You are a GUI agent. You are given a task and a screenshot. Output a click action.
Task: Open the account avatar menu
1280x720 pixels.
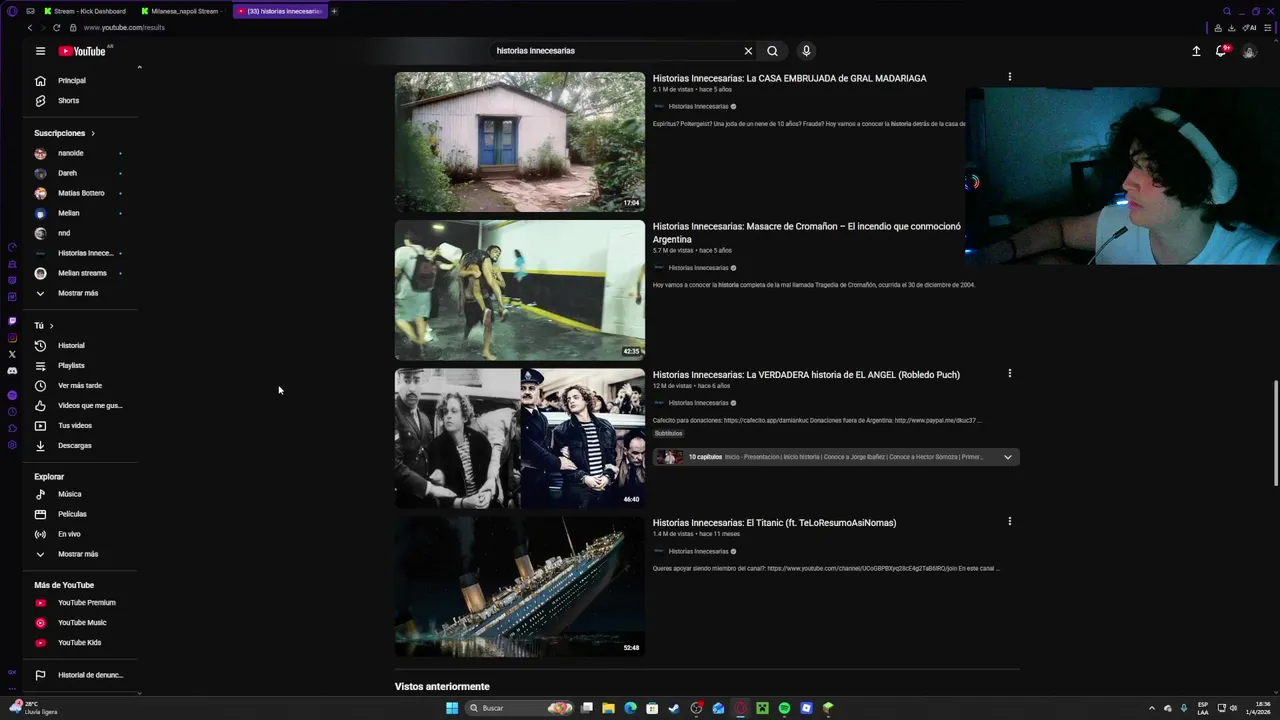1249,51
